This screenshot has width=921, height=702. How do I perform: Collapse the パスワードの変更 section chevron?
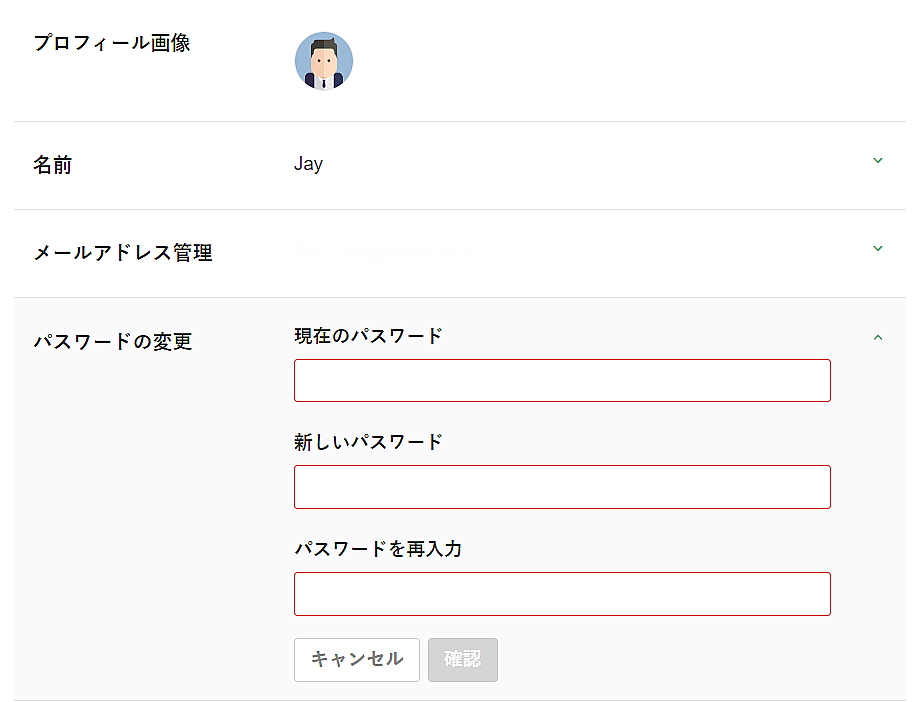click(x=878, y=338)
